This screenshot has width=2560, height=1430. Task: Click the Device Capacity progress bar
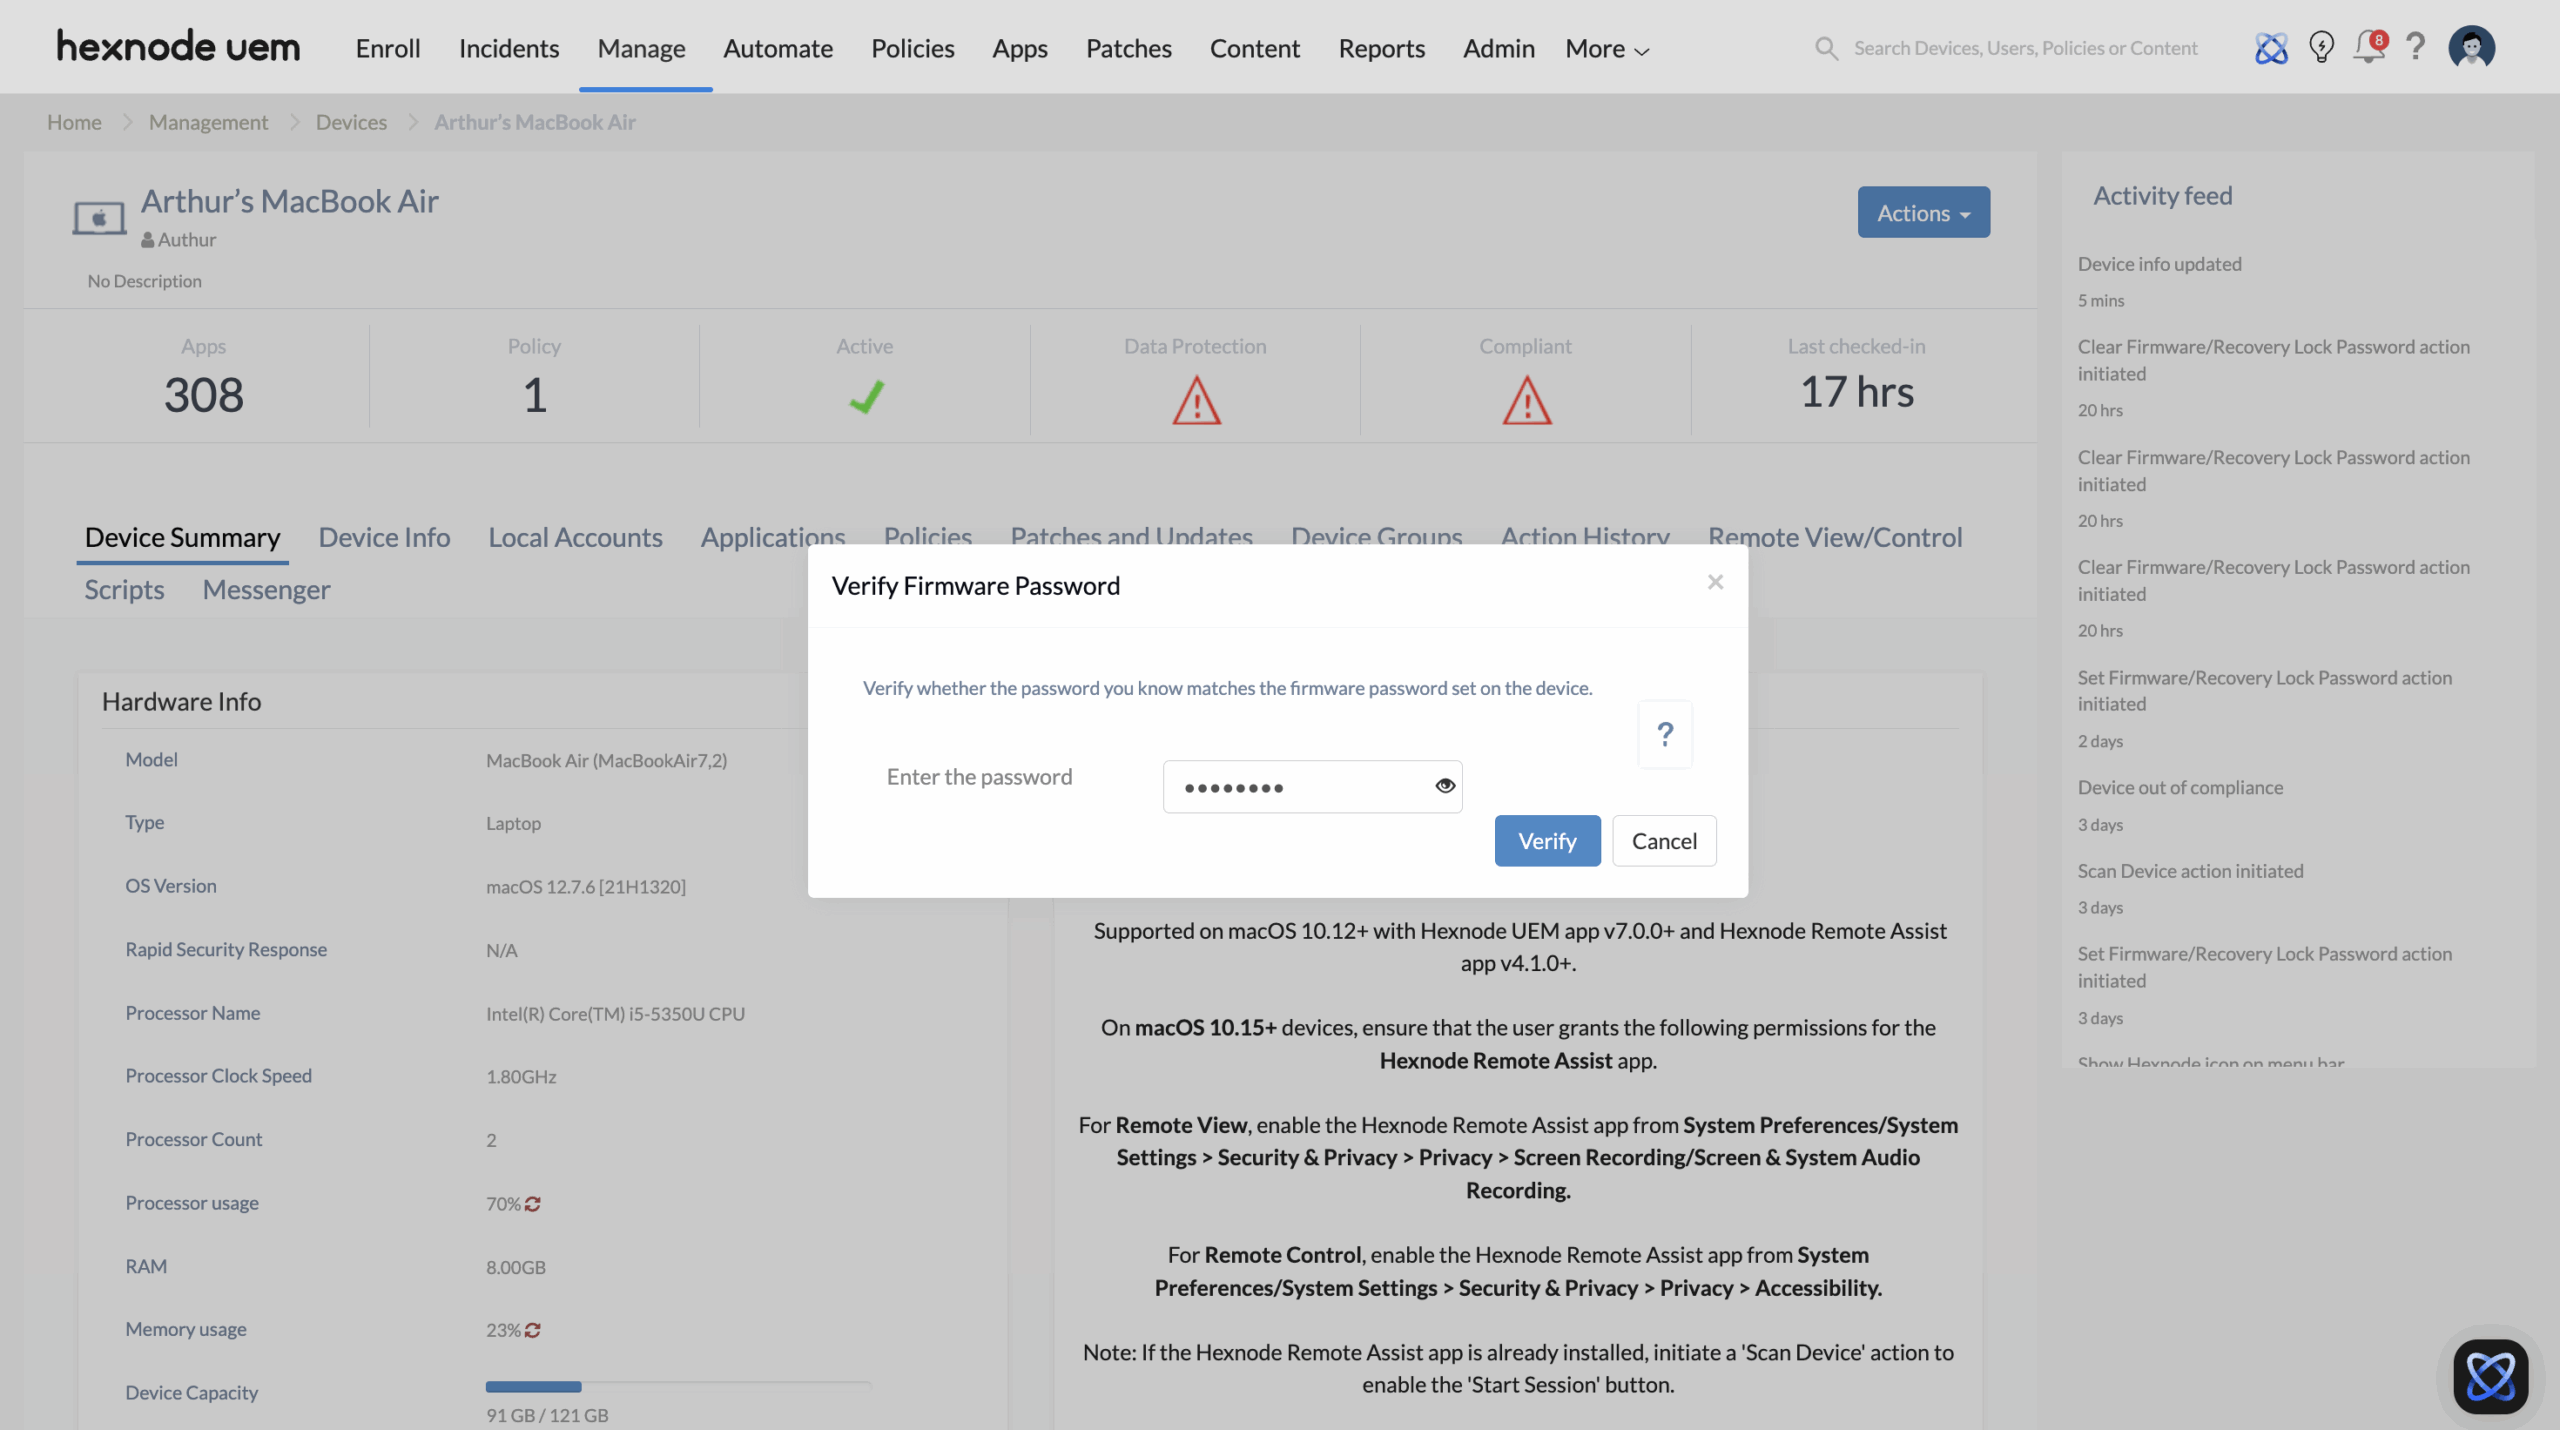tap(678, 1387)
